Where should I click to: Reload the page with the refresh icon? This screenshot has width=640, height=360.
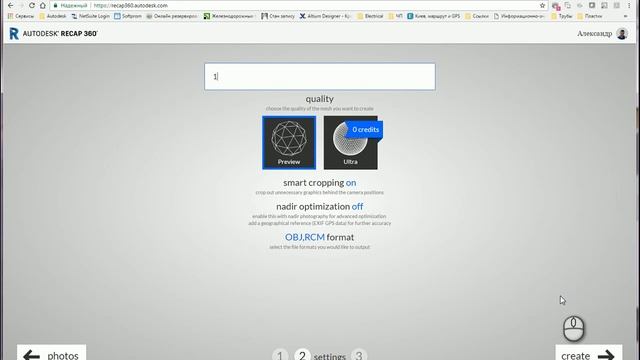(32, 5)
